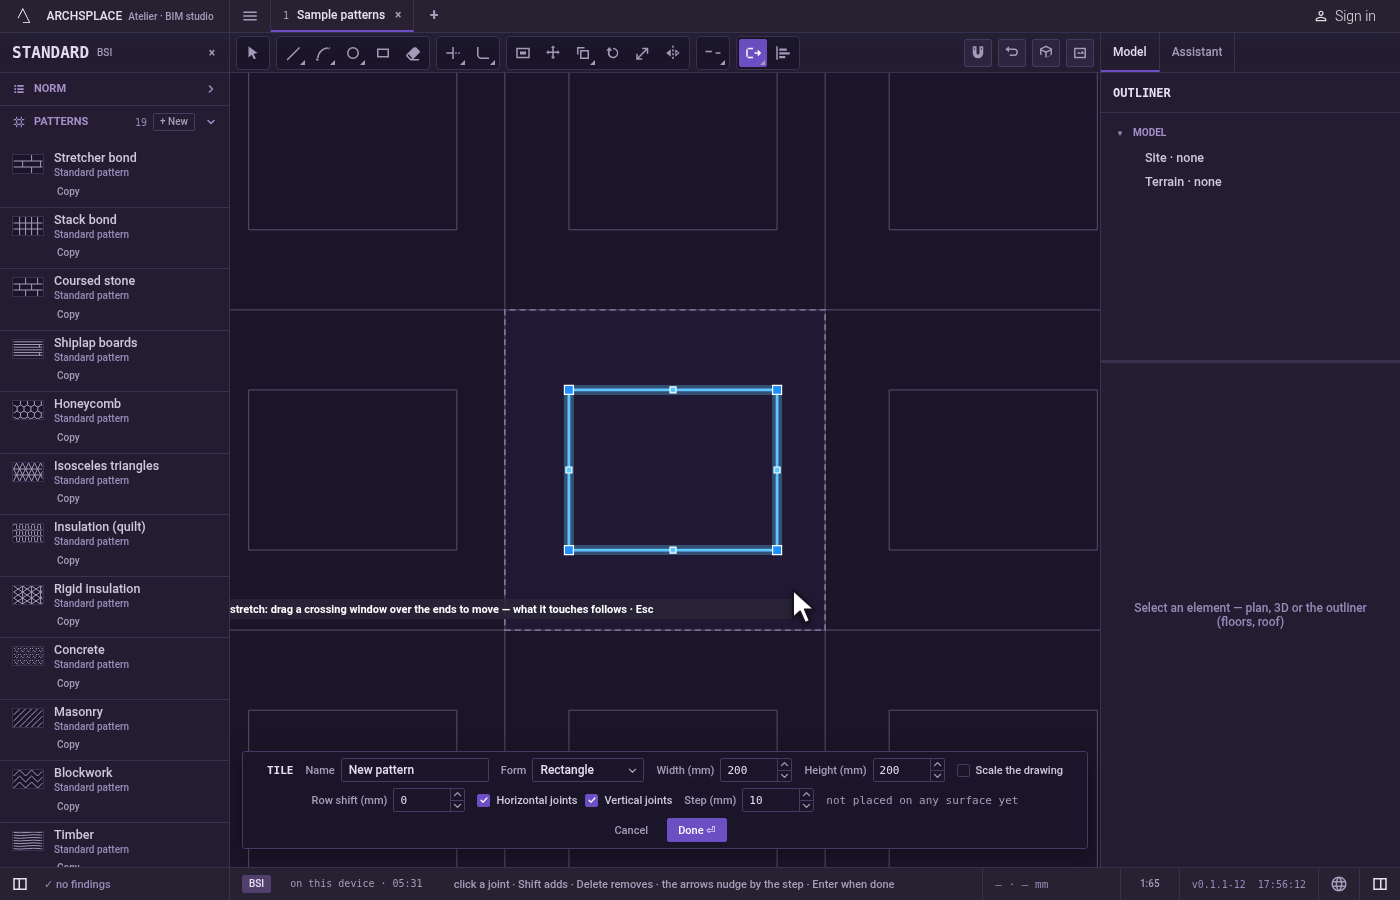Select the Fillet corner tool

point(483,53)
